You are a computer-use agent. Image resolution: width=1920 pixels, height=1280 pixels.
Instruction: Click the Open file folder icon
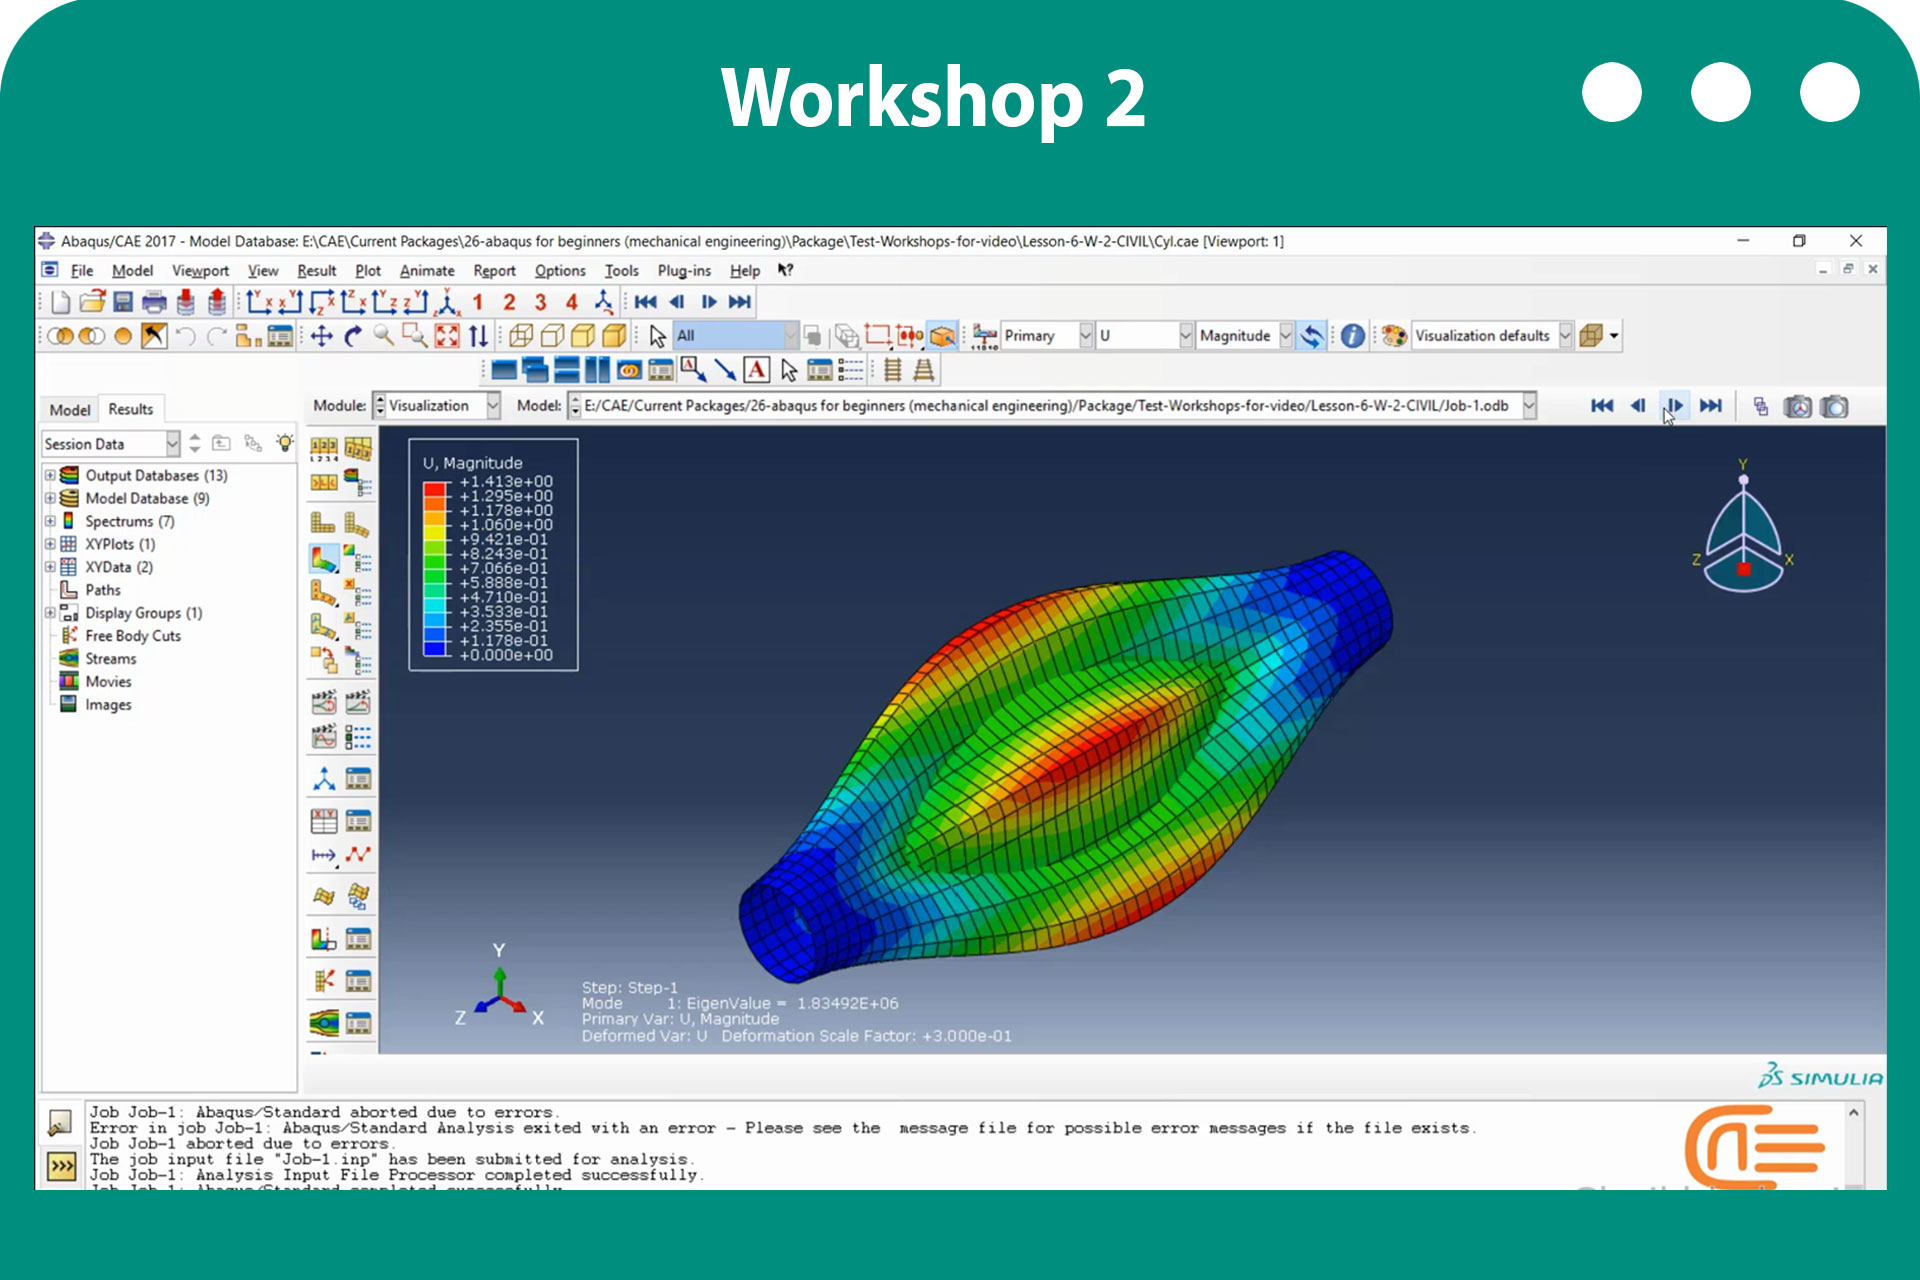(x=92, y=302)
